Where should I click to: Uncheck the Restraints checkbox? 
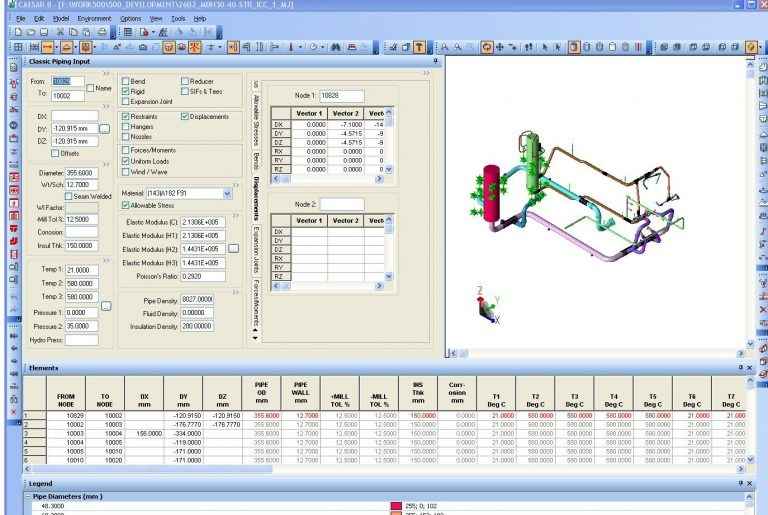point(126,116)
